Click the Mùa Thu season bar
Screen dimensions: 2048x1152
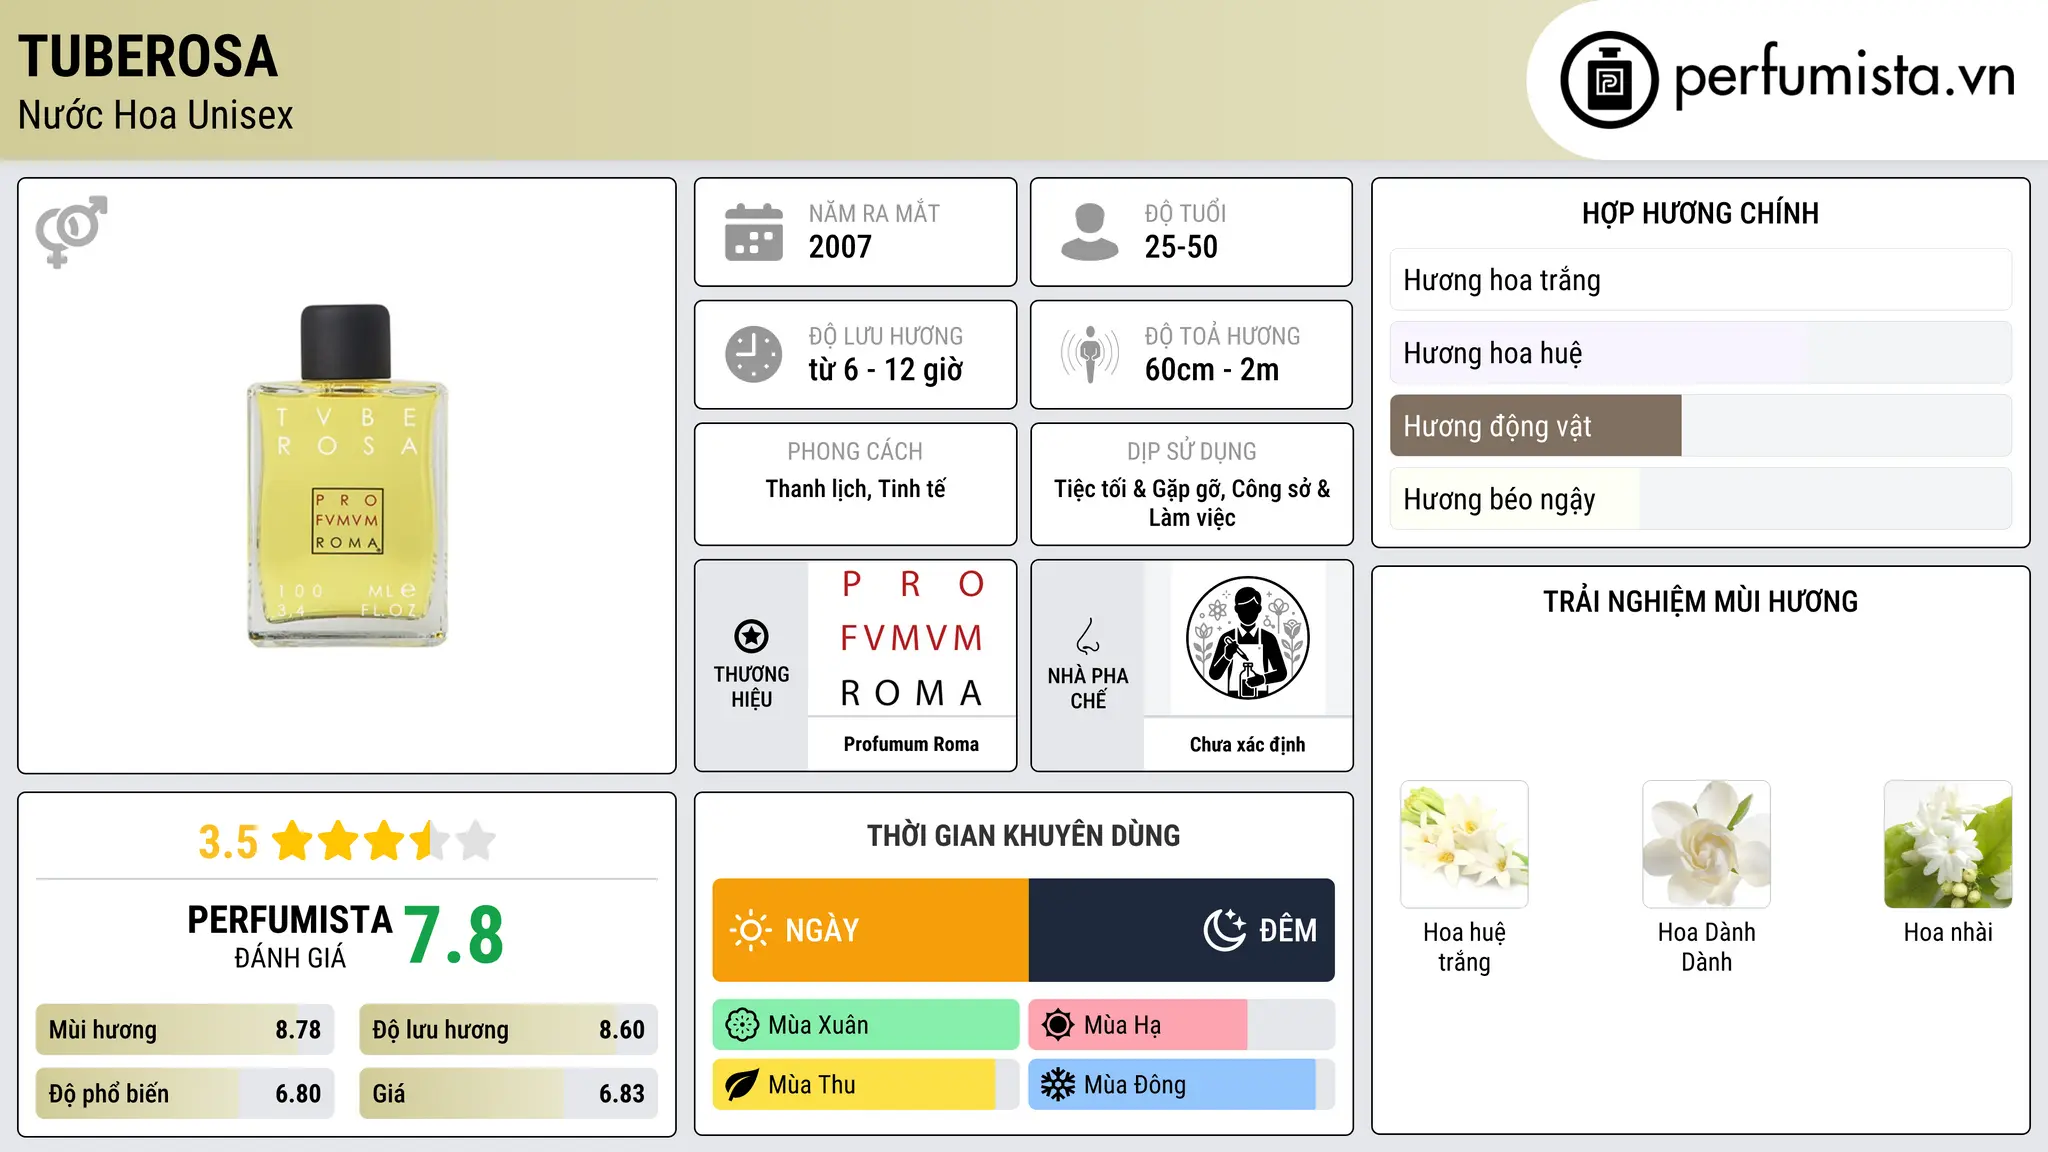[866, 1085]
